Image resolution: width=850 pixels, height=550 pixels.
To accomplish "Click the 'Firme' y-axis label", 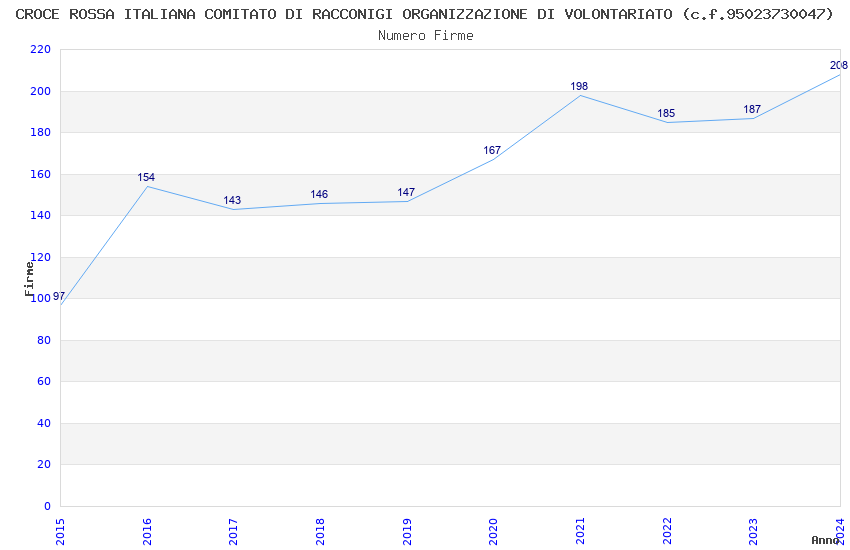I will pos(29,279).
